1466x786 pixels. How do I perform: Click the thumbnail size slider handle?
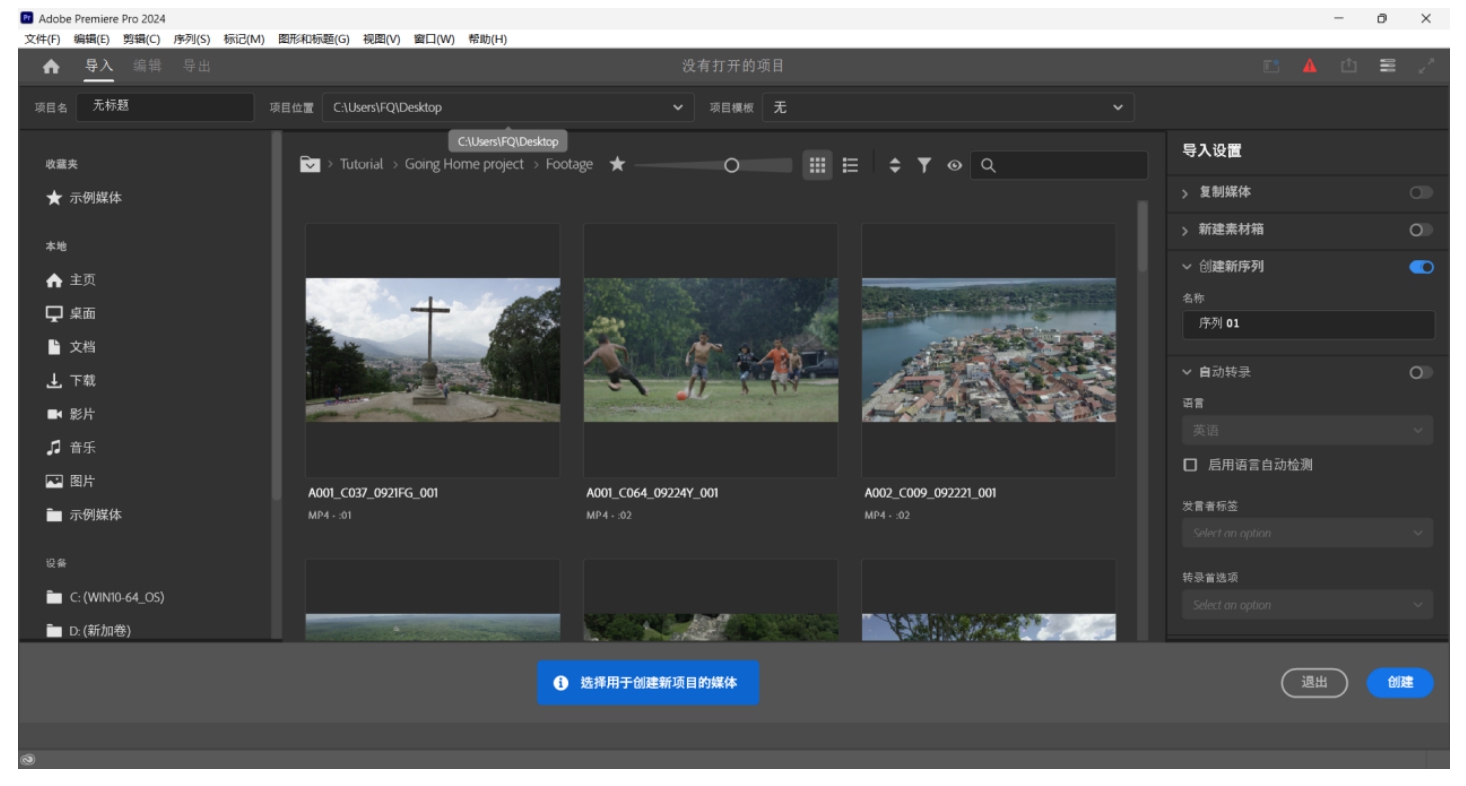point(731,166)
